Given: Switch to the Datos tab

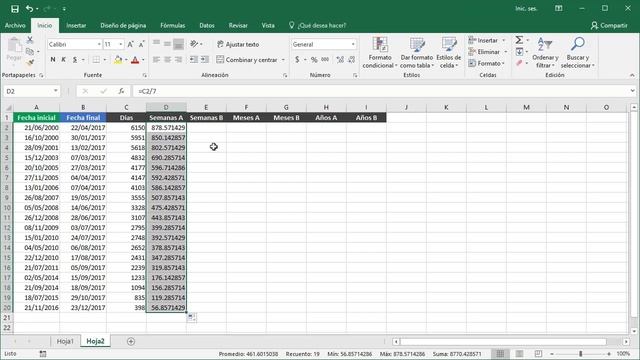Looking at the screenshot, I should pos(207,25).
